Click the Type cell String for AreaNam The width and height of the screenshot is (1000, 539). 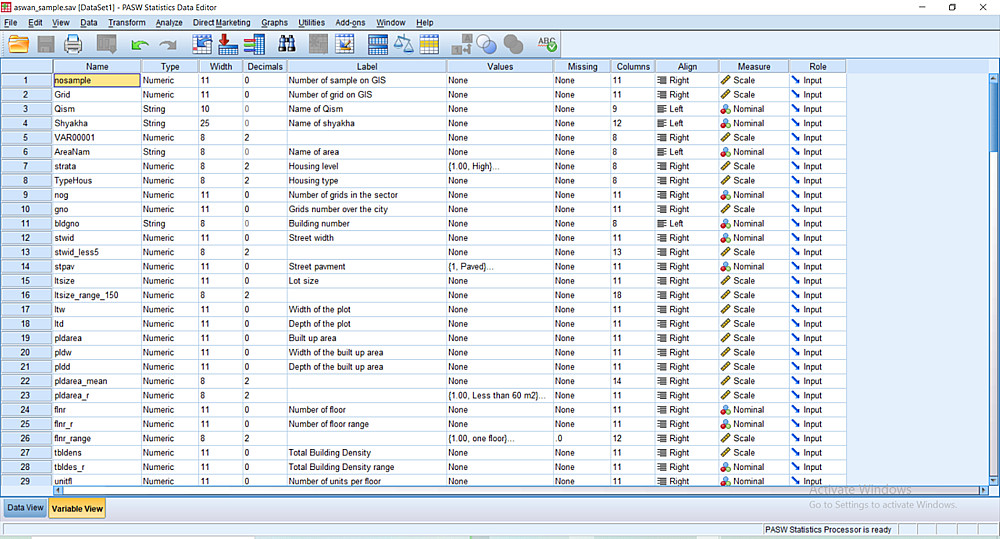170,152
